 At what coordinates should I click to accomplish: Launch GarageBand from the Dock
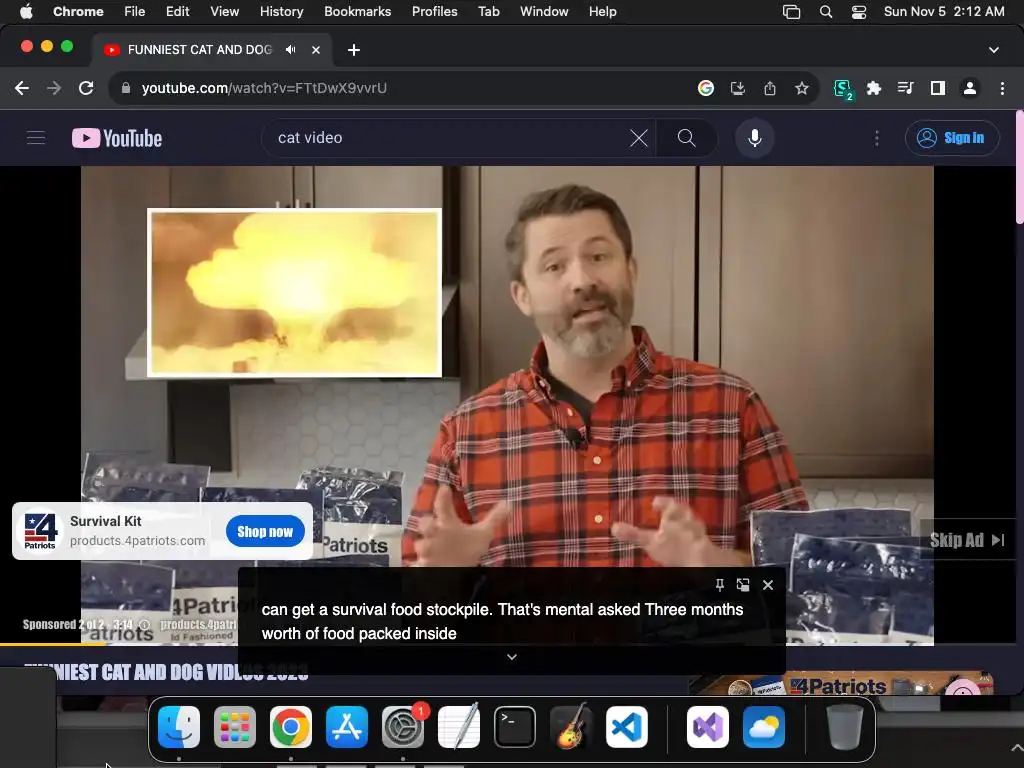point(571,727)
